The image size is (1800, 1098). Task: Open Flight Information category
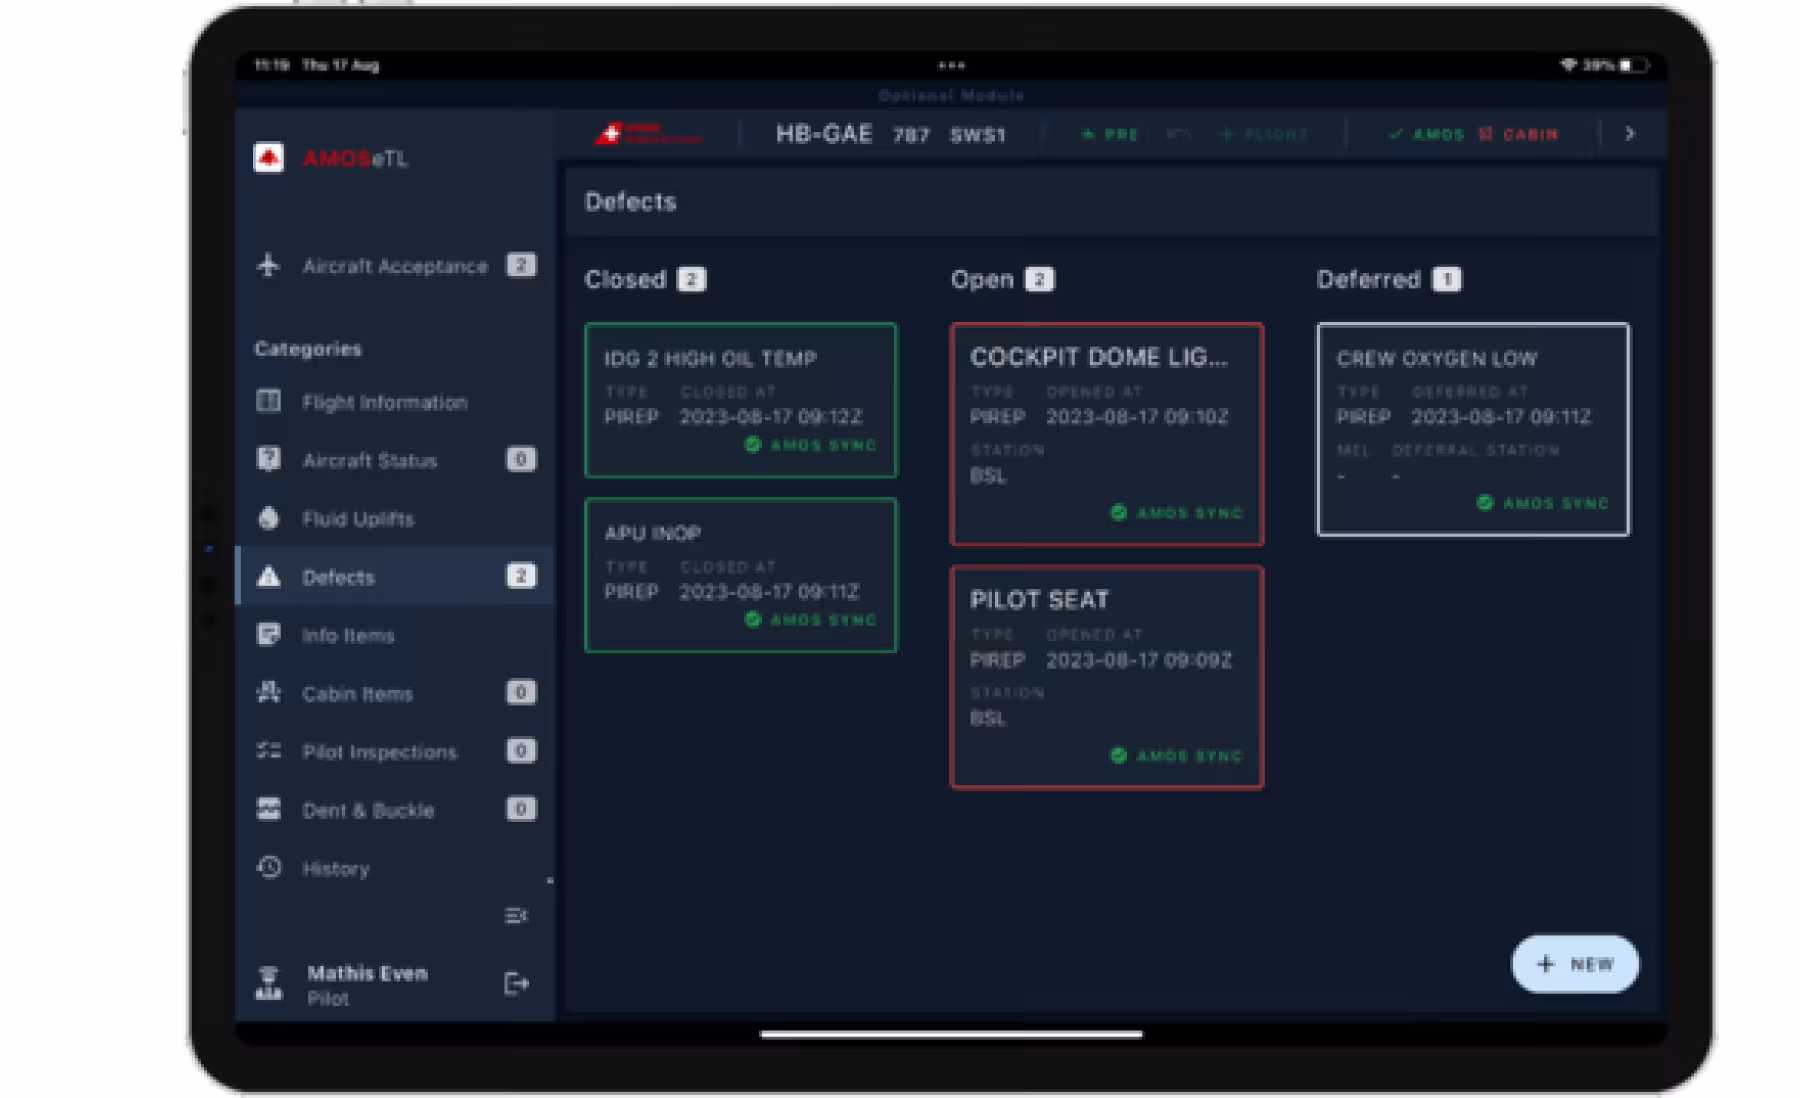click(x=384, y=402)
